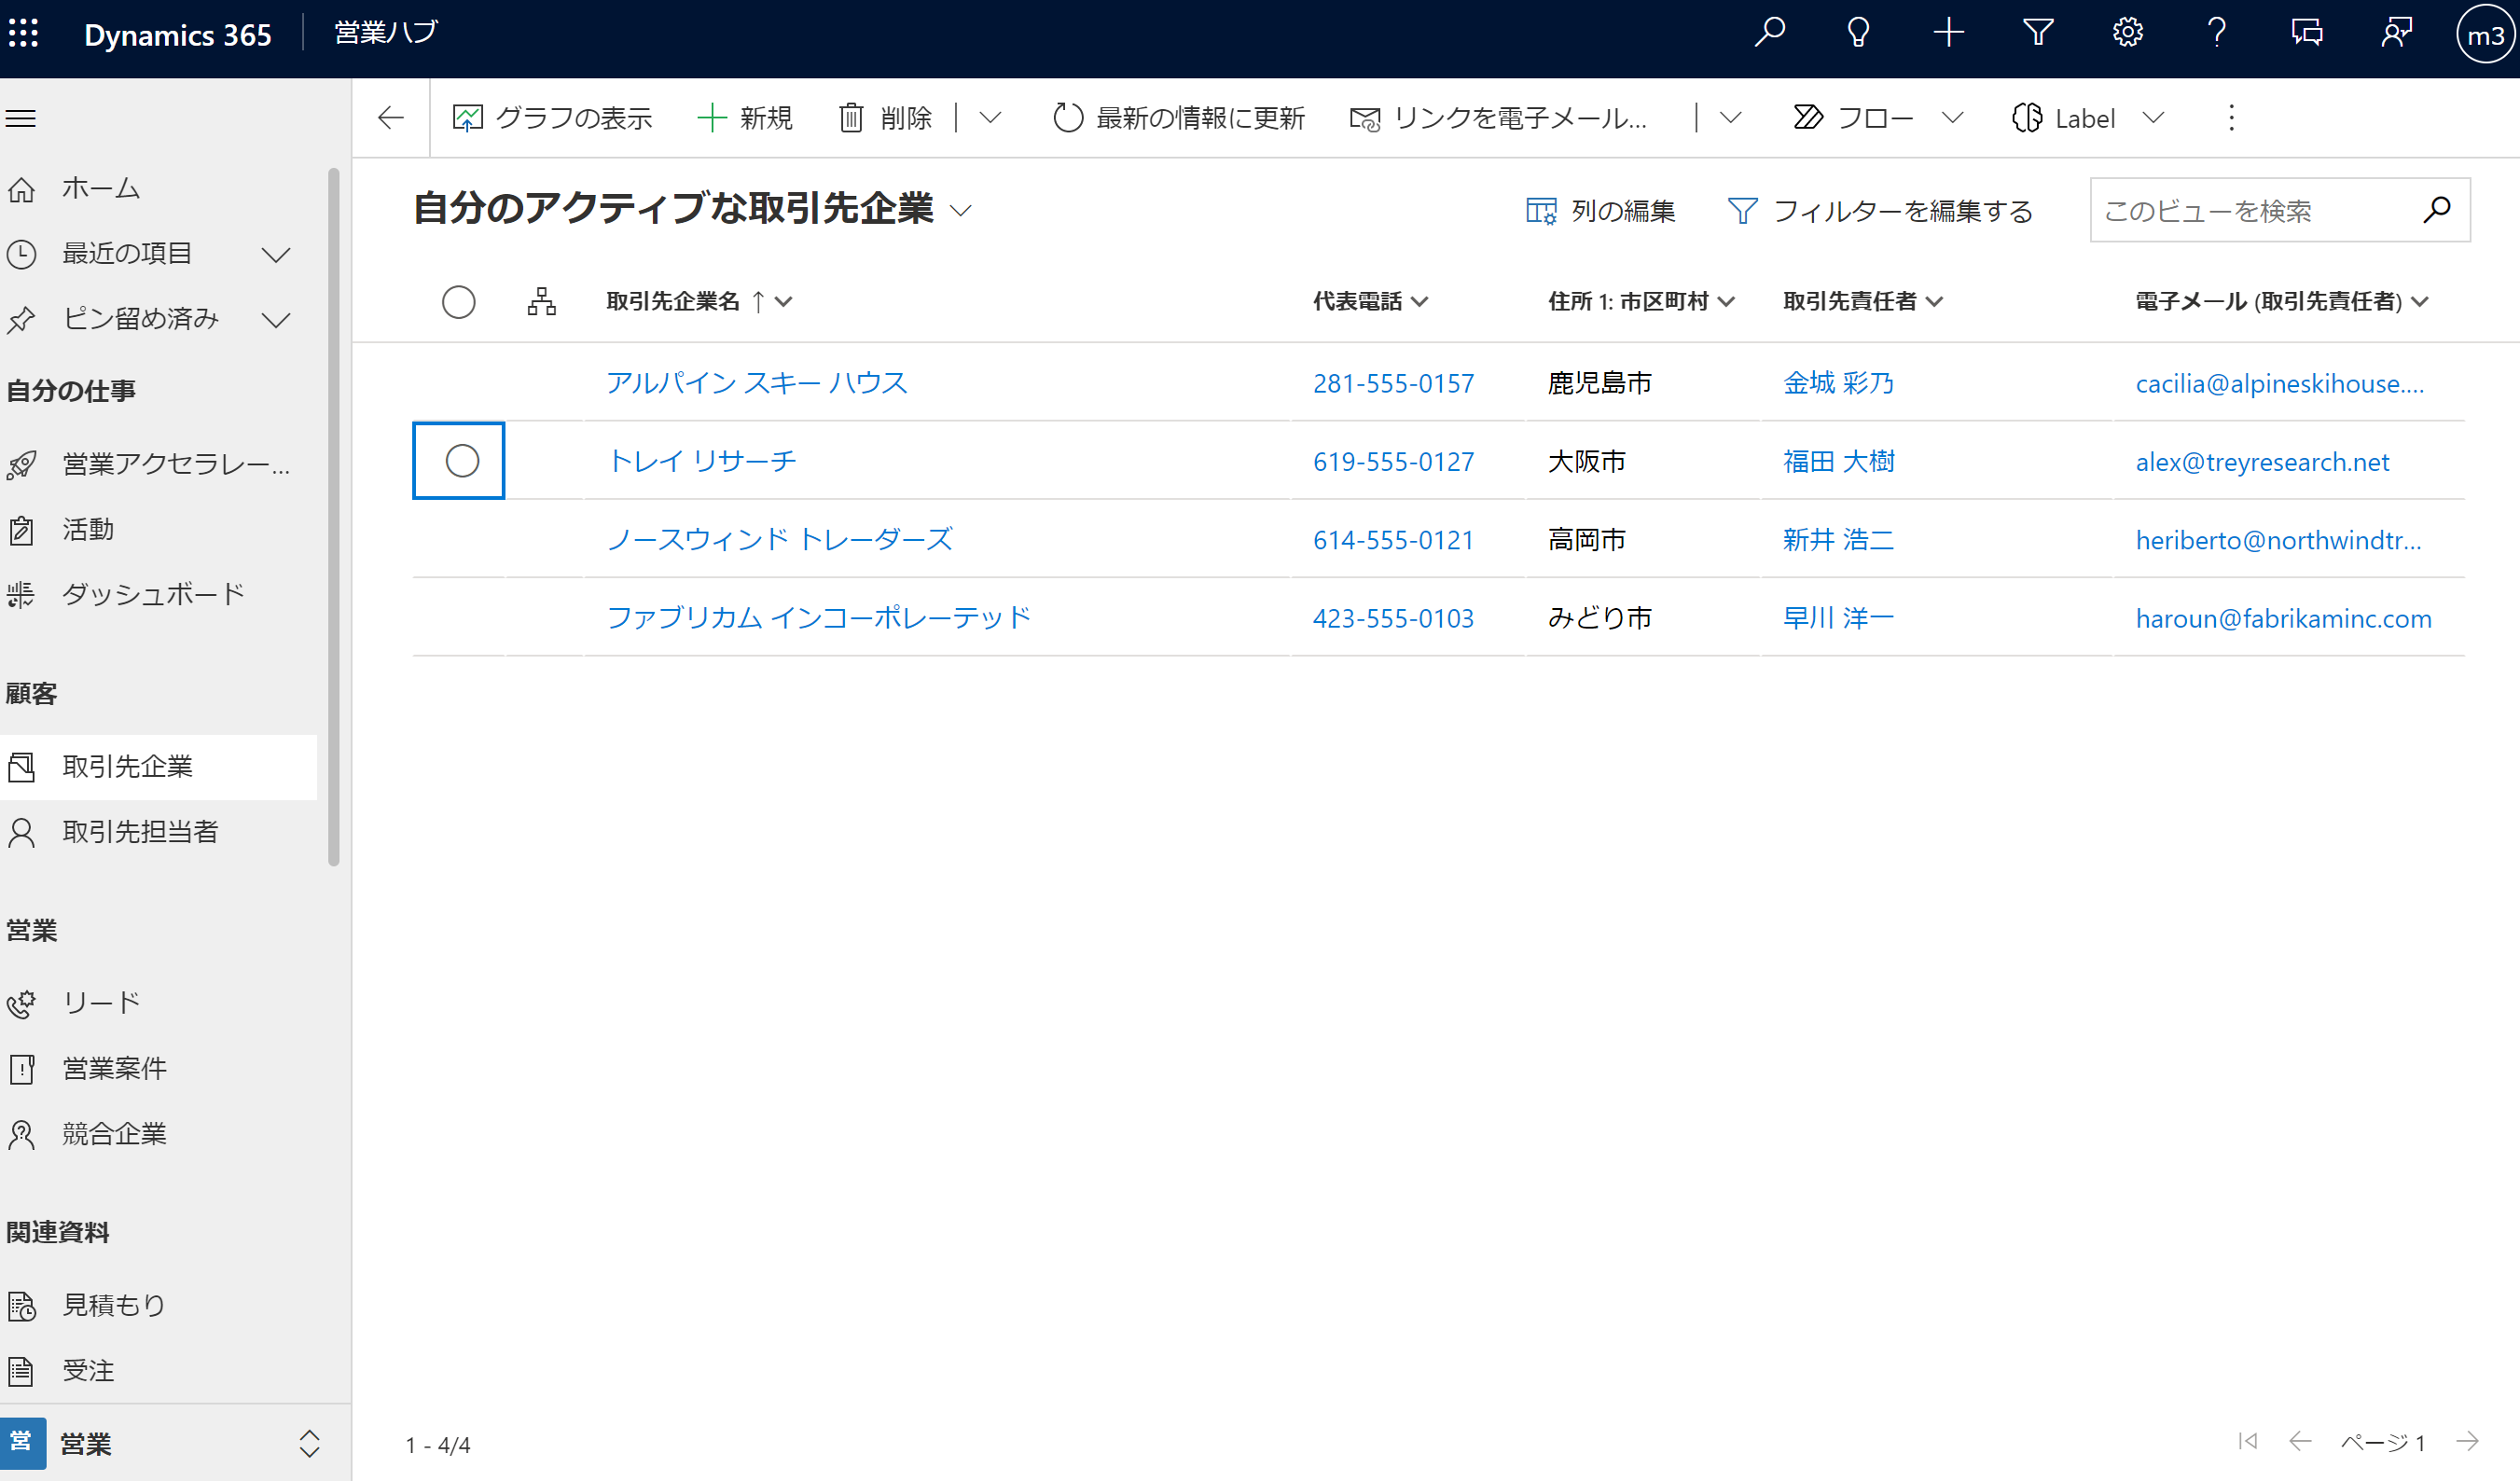Show chart with グラフの表示
The width and height of the screenshot is (2520, 1481).
point(552,118)
